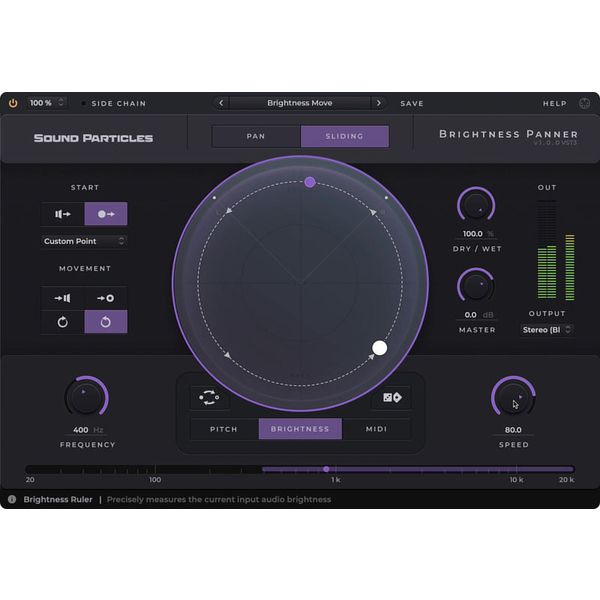The height and width of the screenshot is (600, 600).
Task: Open the Help menu
Action: coord(554,103)
